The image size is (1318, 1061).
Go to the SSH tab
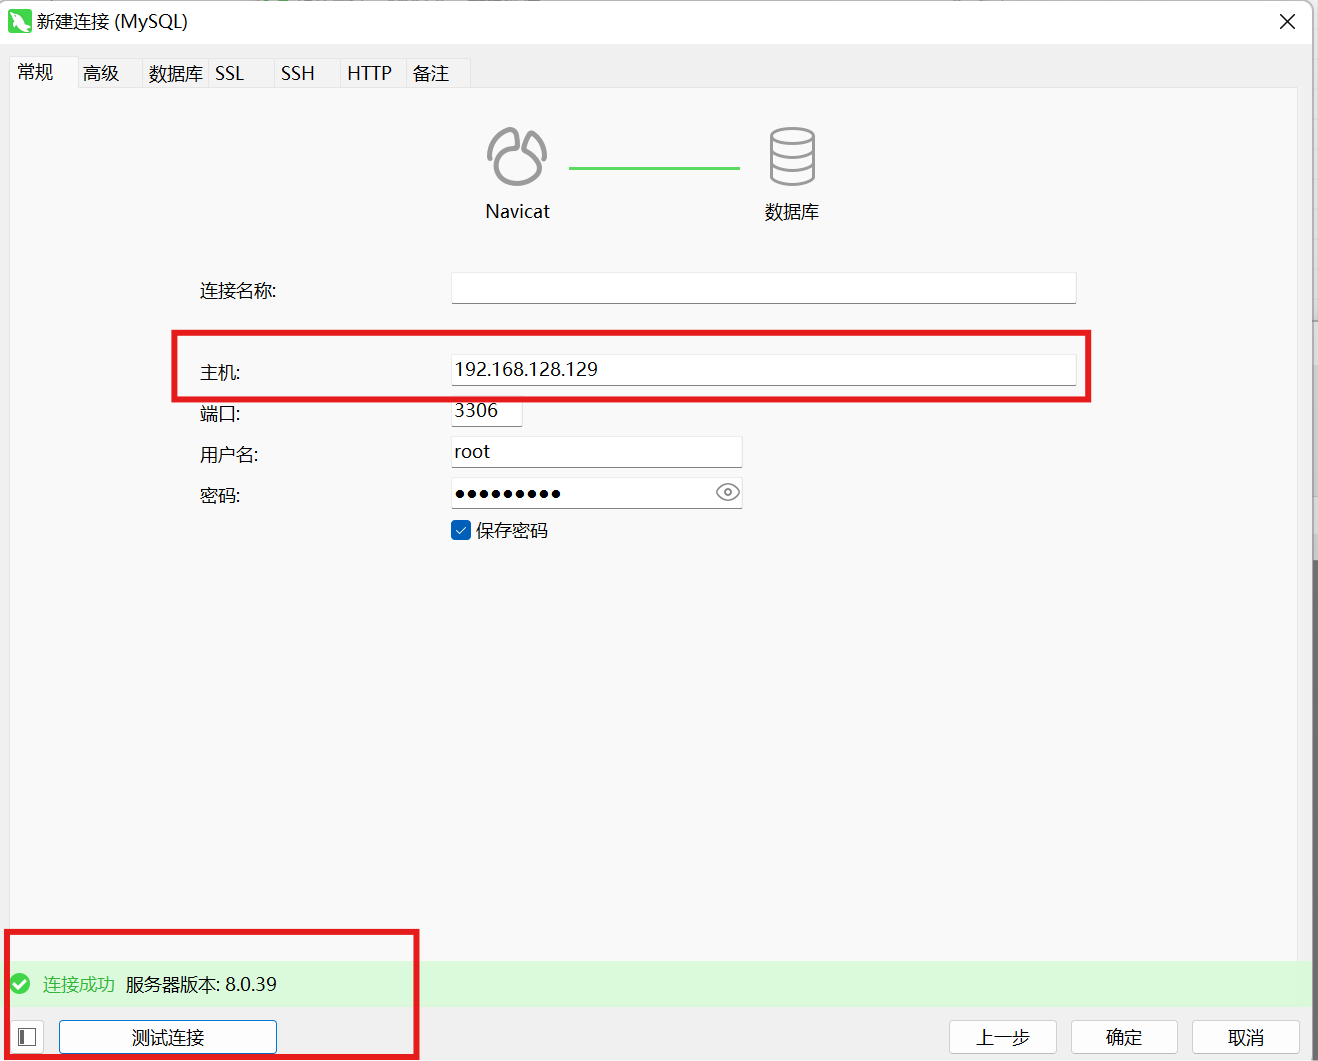[x=298, y=73]
